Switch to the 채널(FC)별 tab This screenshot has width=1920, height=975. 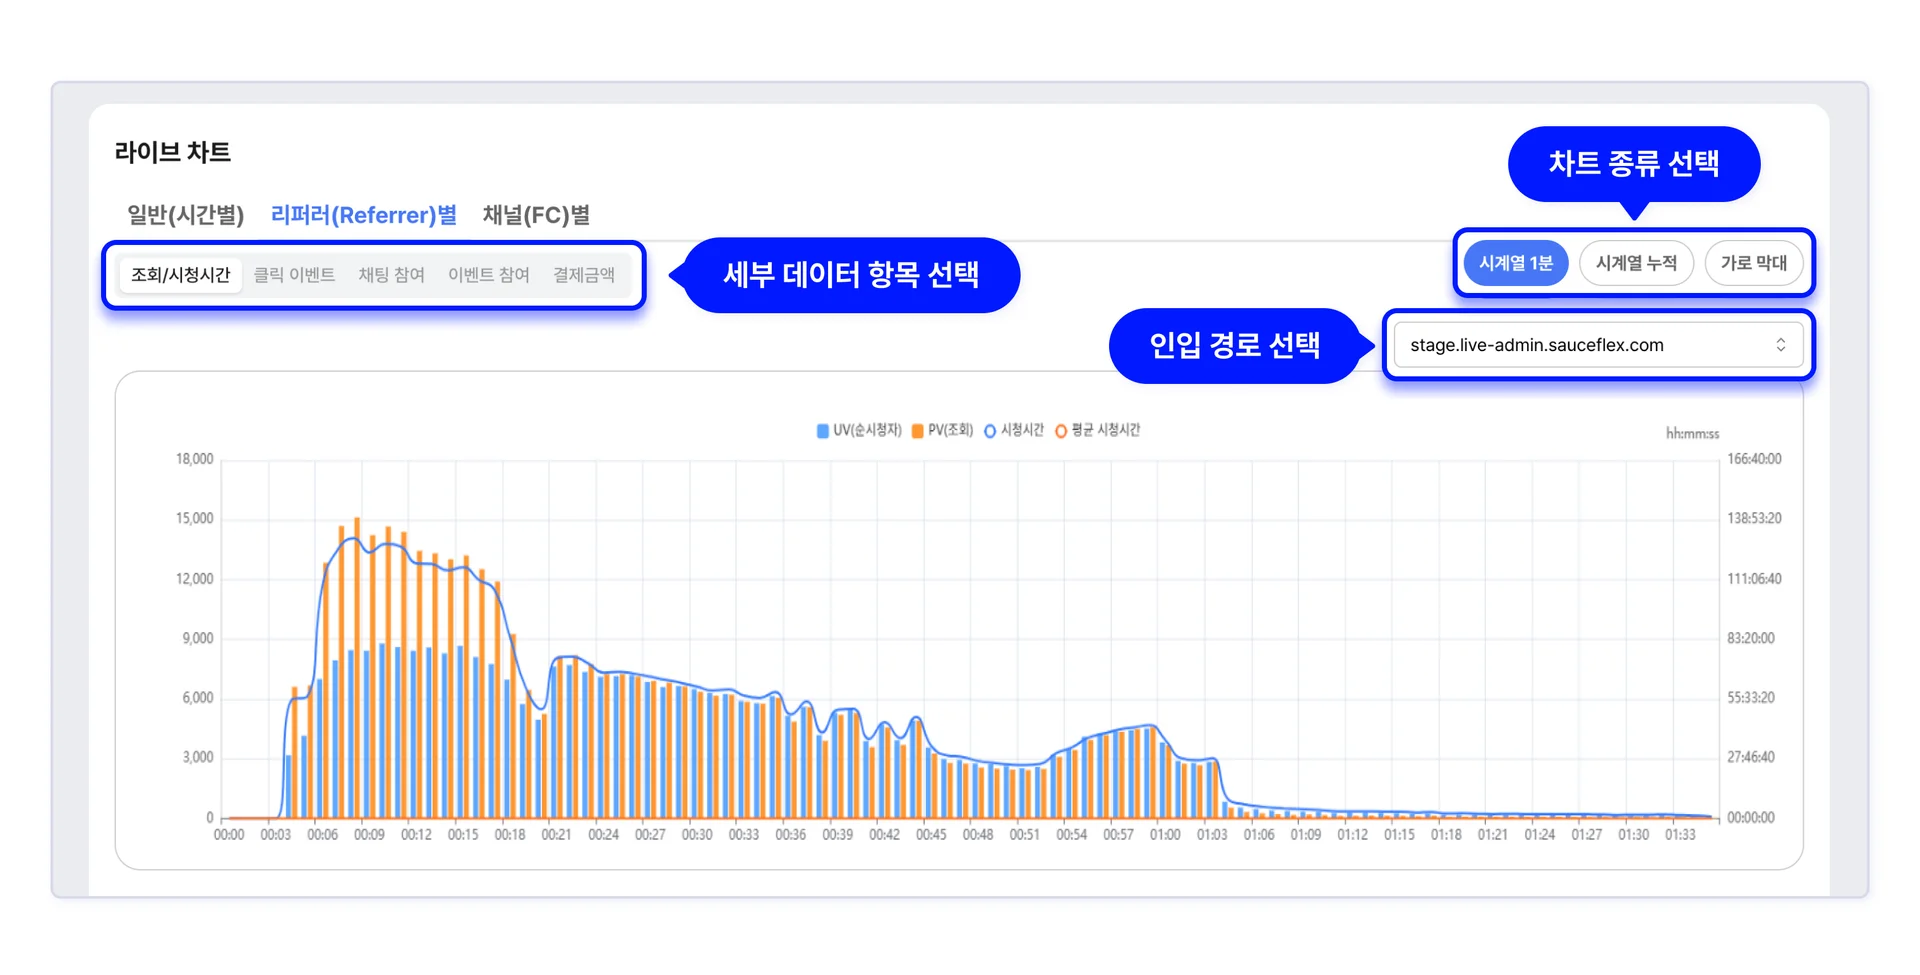coord(537,214)
